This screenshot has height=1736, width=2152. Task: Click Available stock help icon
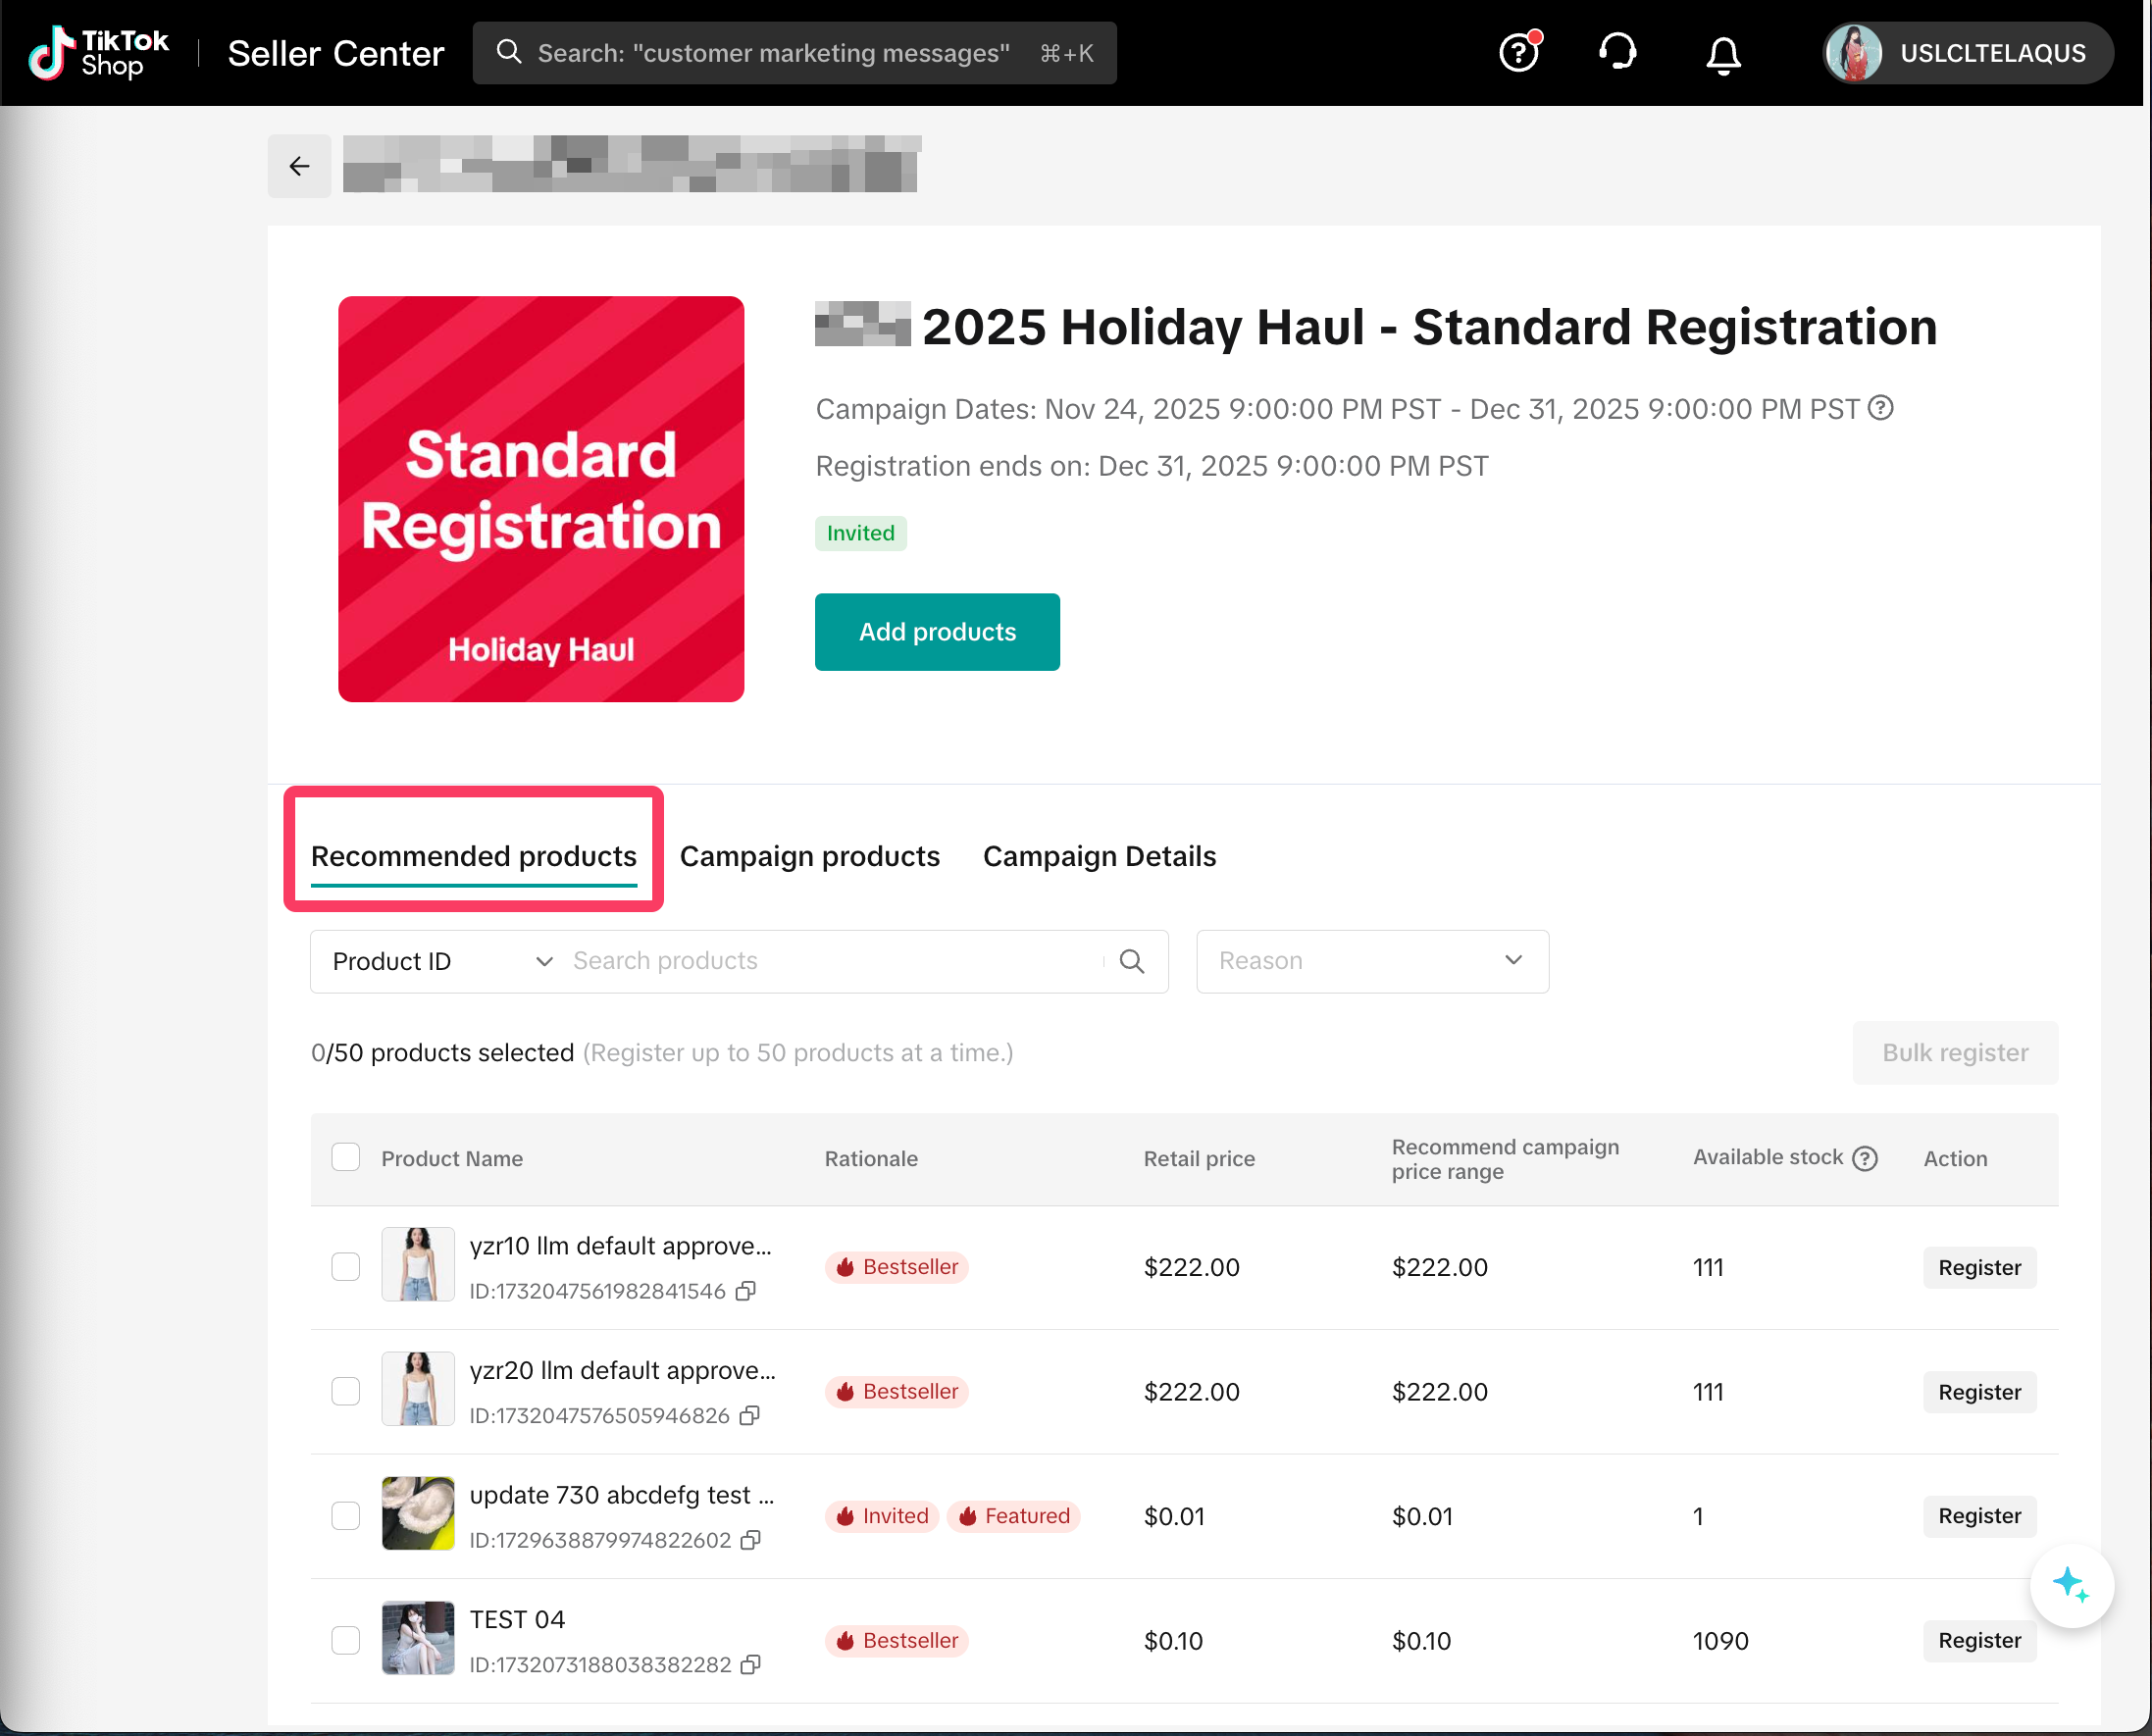point(1865,1158)
